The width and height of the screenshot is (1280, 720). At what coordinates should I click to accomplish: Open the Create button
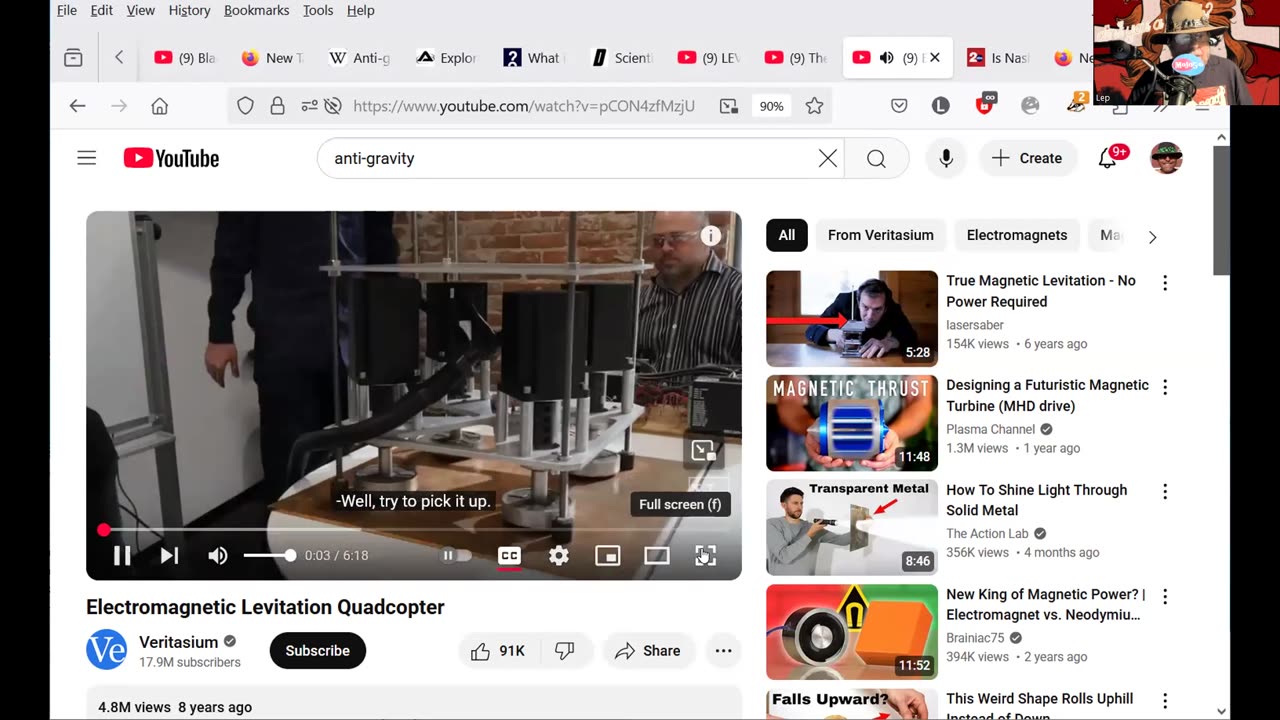click(x=1027, y=158)
